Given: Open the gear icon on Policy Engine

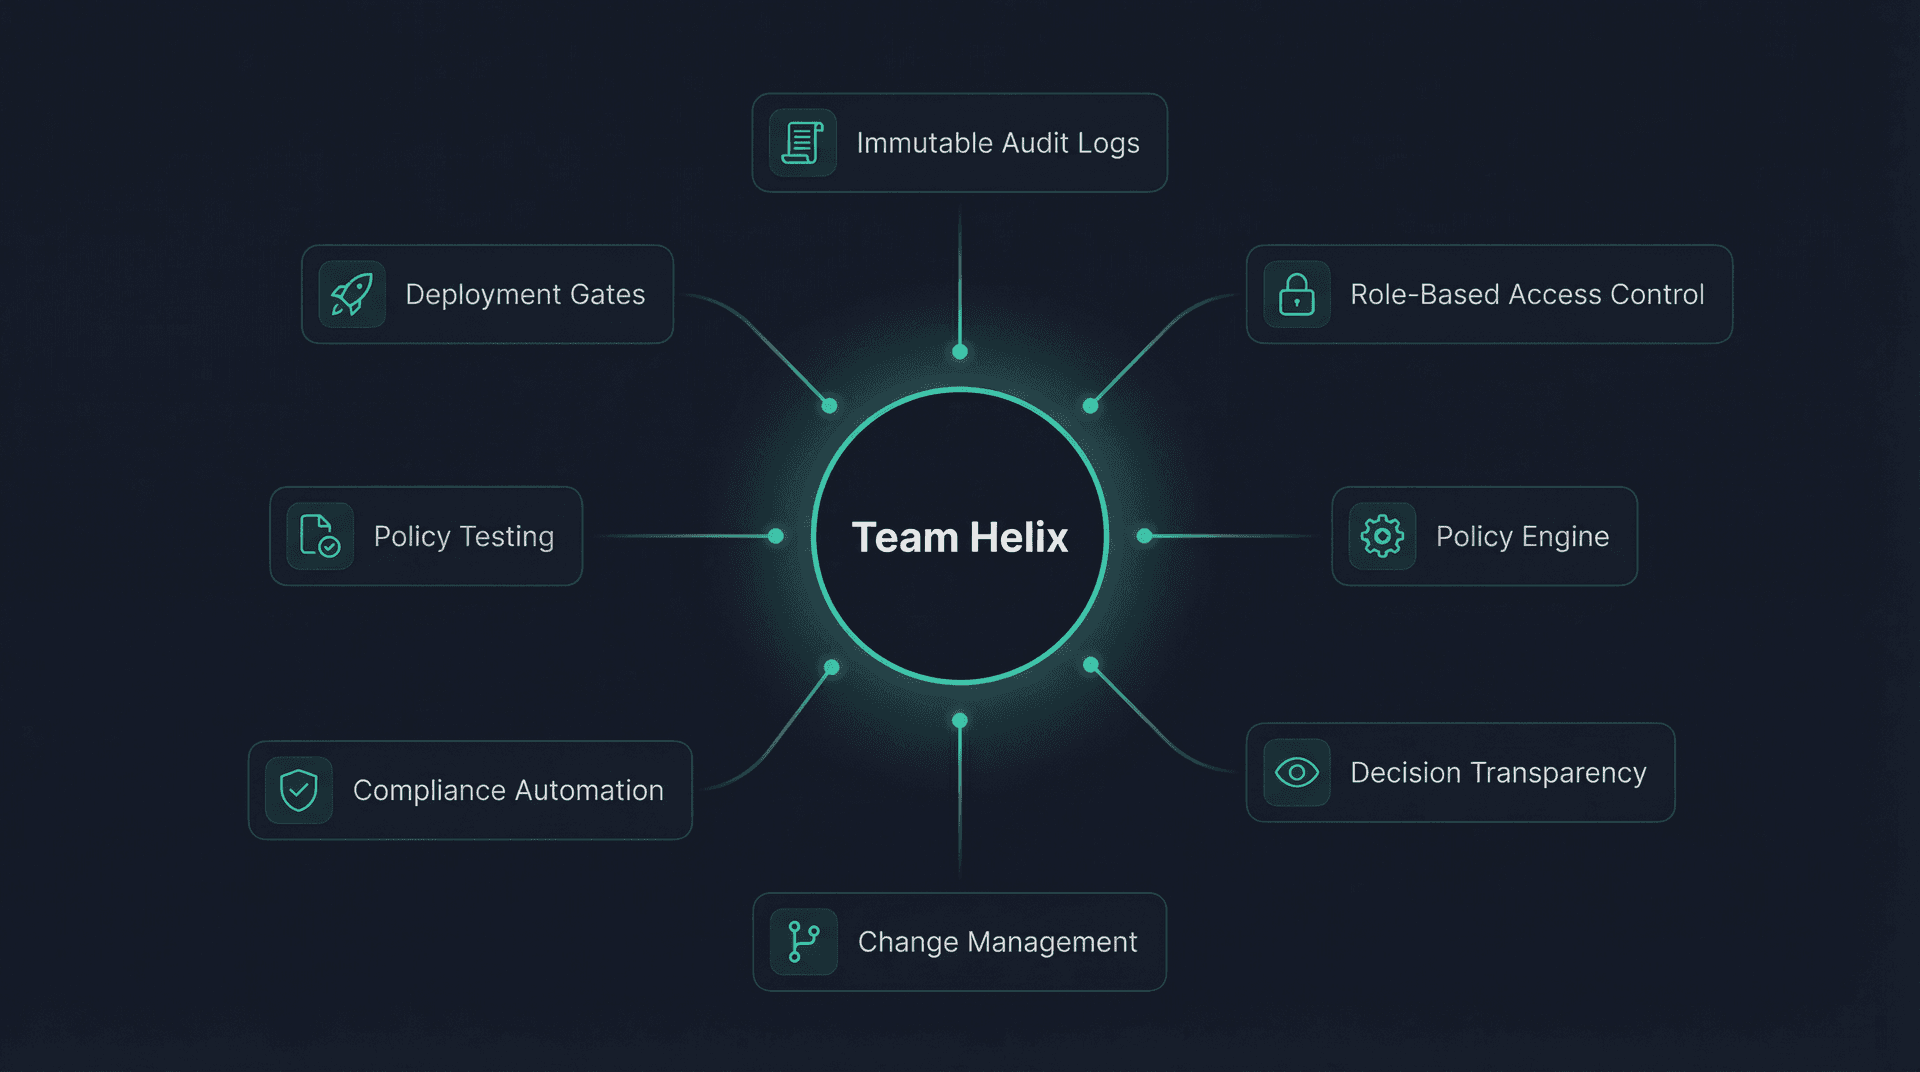Looking at the screenshot, I should click(x=1381, y=536).
